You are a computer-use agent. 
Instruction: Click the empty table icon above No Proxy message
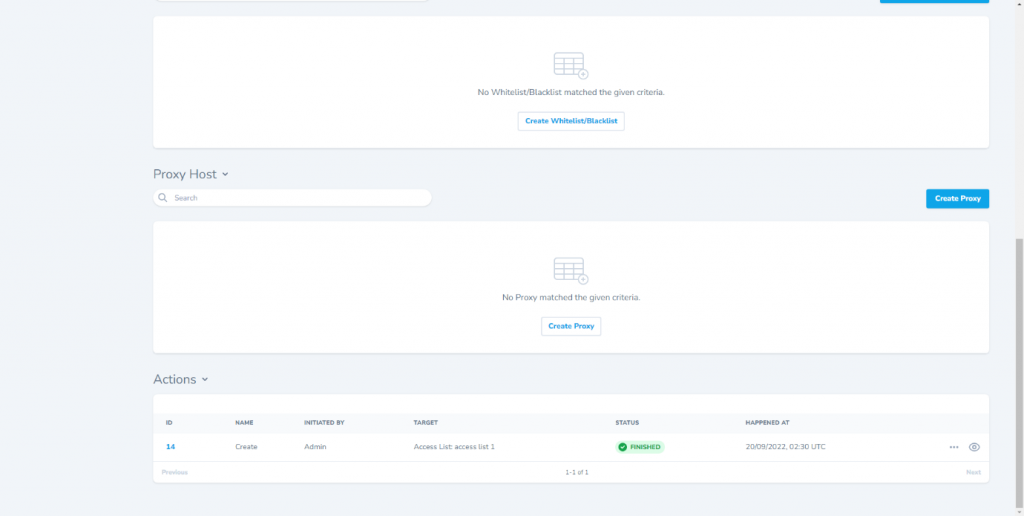pos(570,270)
